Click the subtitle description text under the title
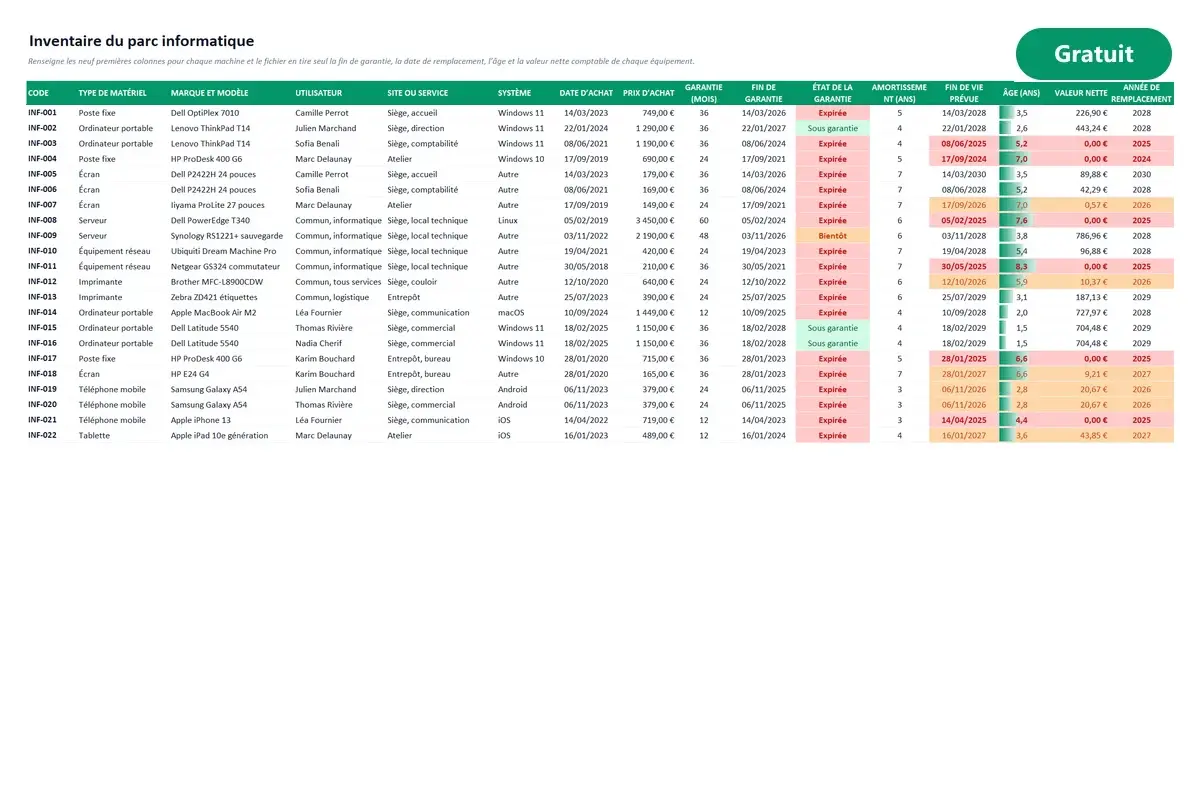 [x=361, y=61]
